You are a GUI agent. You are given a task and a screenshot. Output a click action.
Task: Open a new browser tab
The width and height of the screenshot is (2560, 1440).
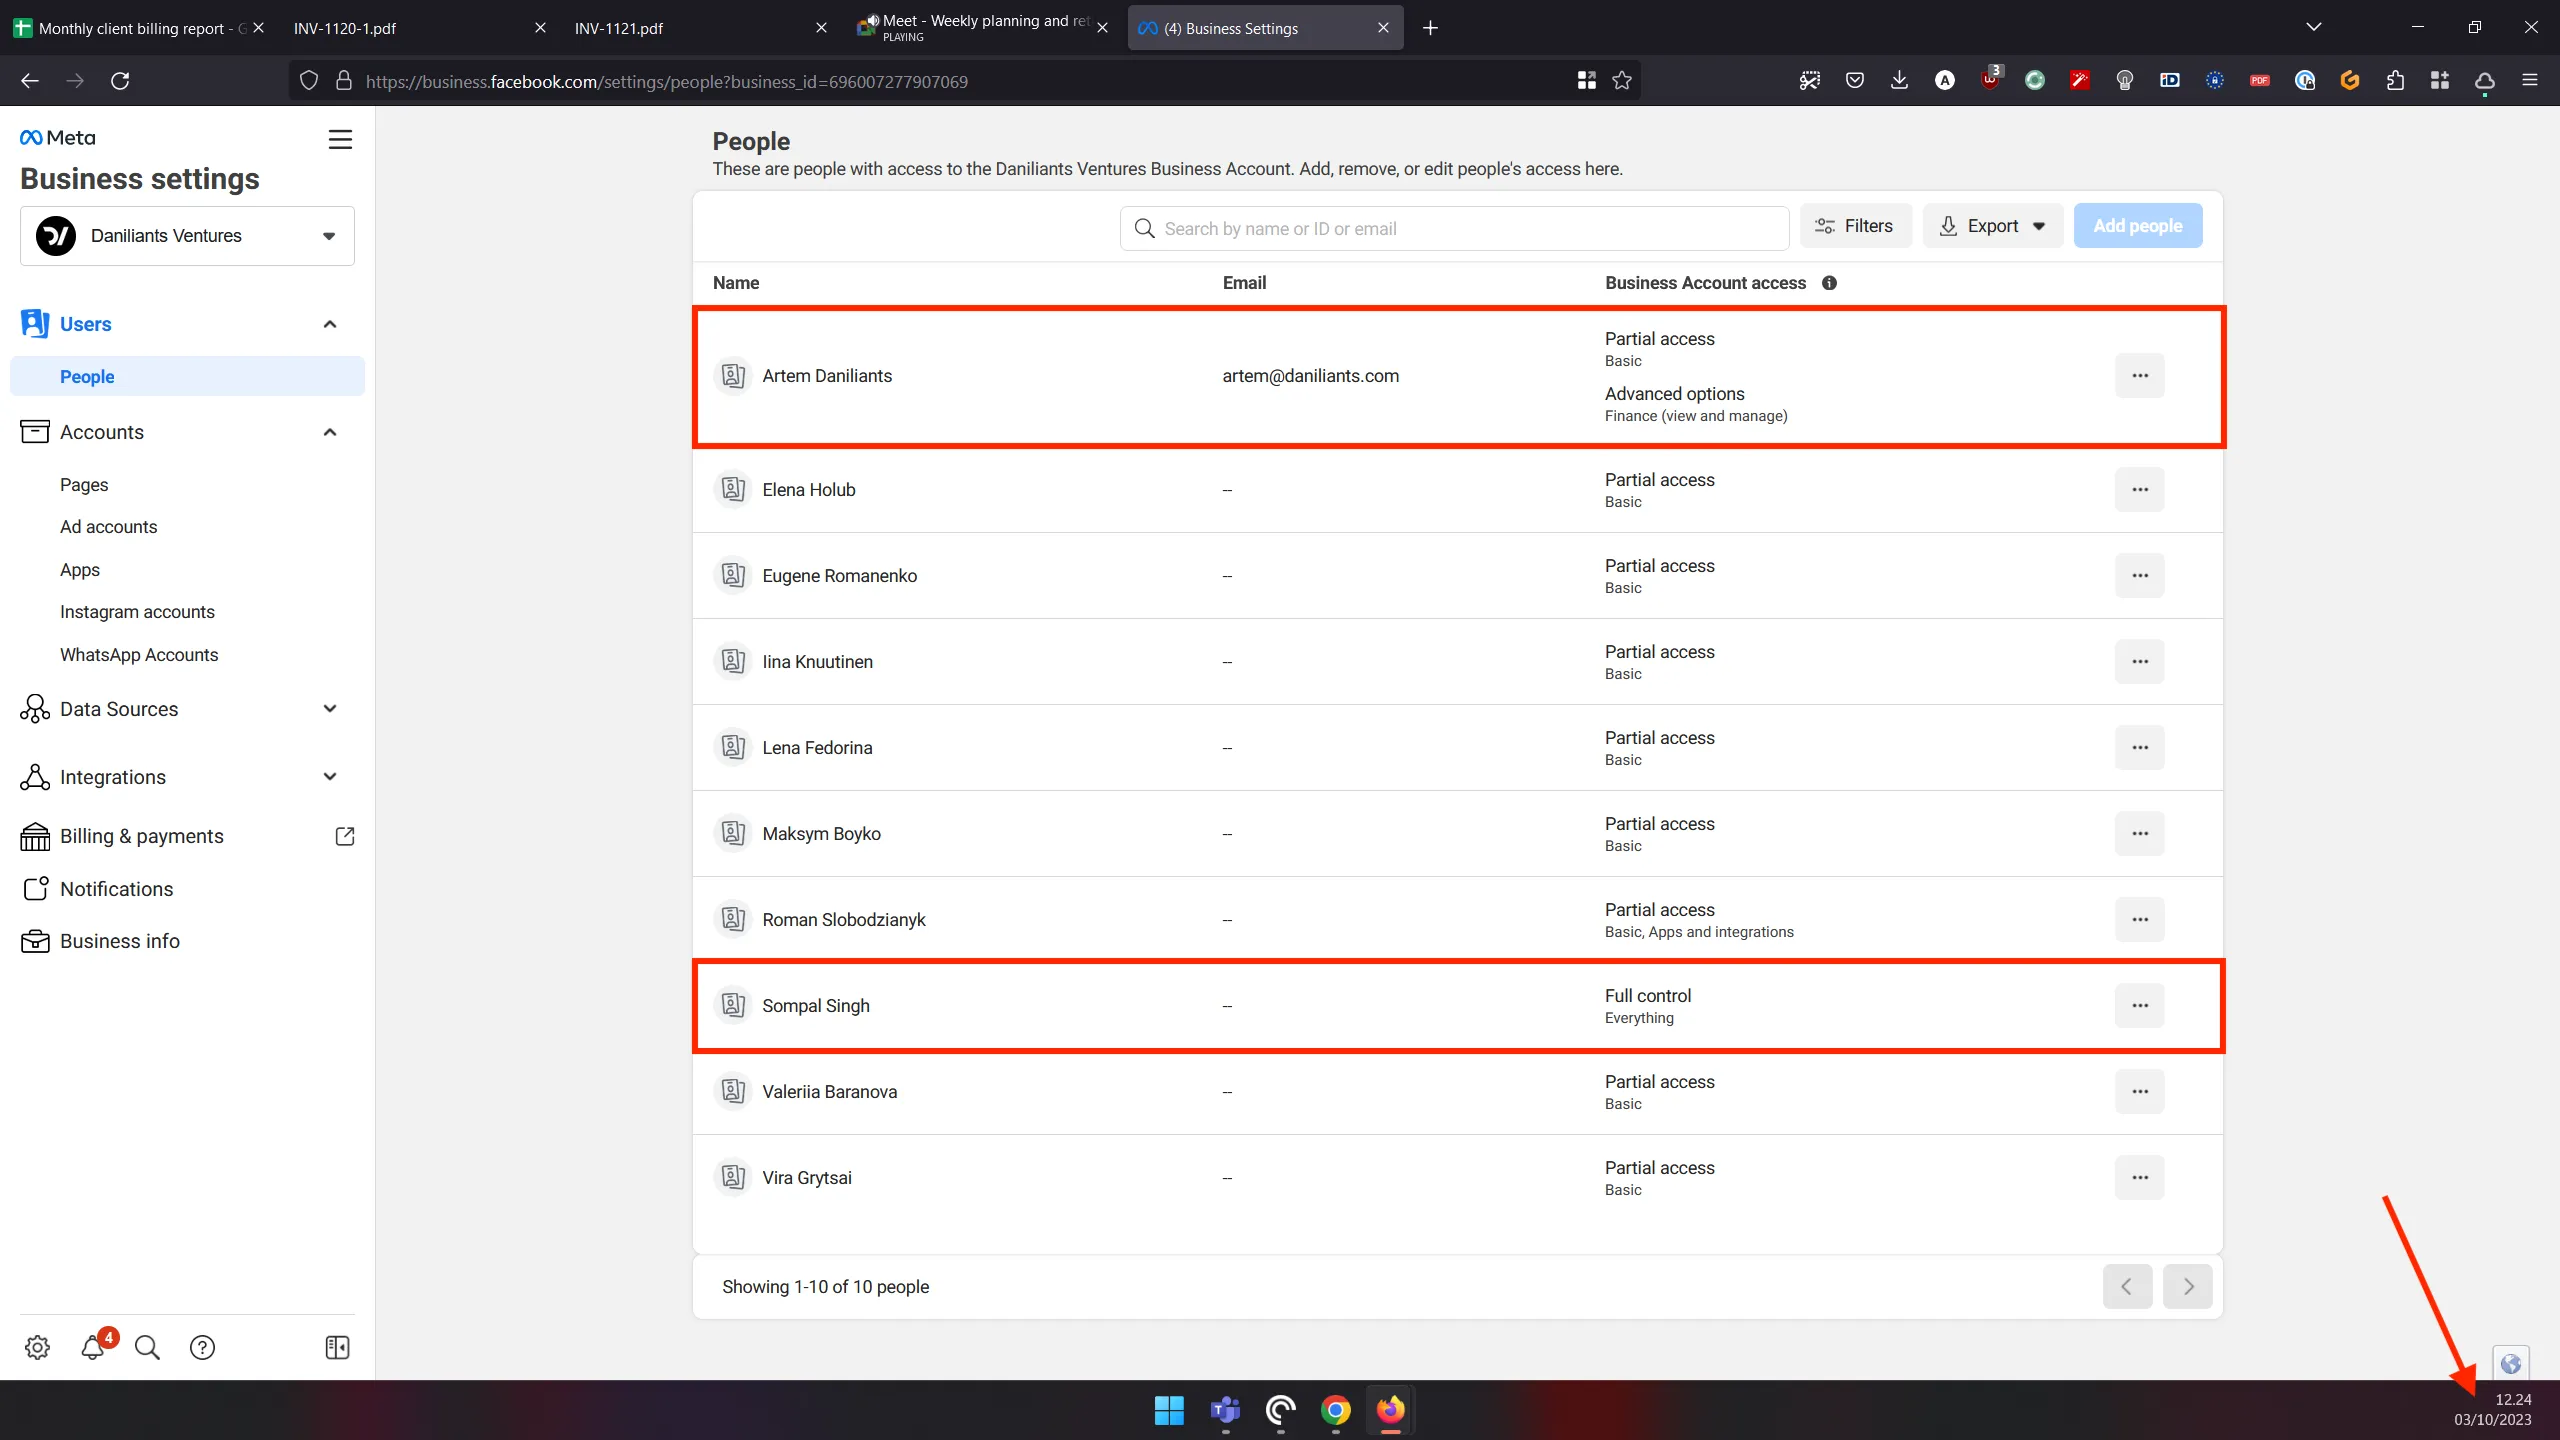[x=1430, y=28]
